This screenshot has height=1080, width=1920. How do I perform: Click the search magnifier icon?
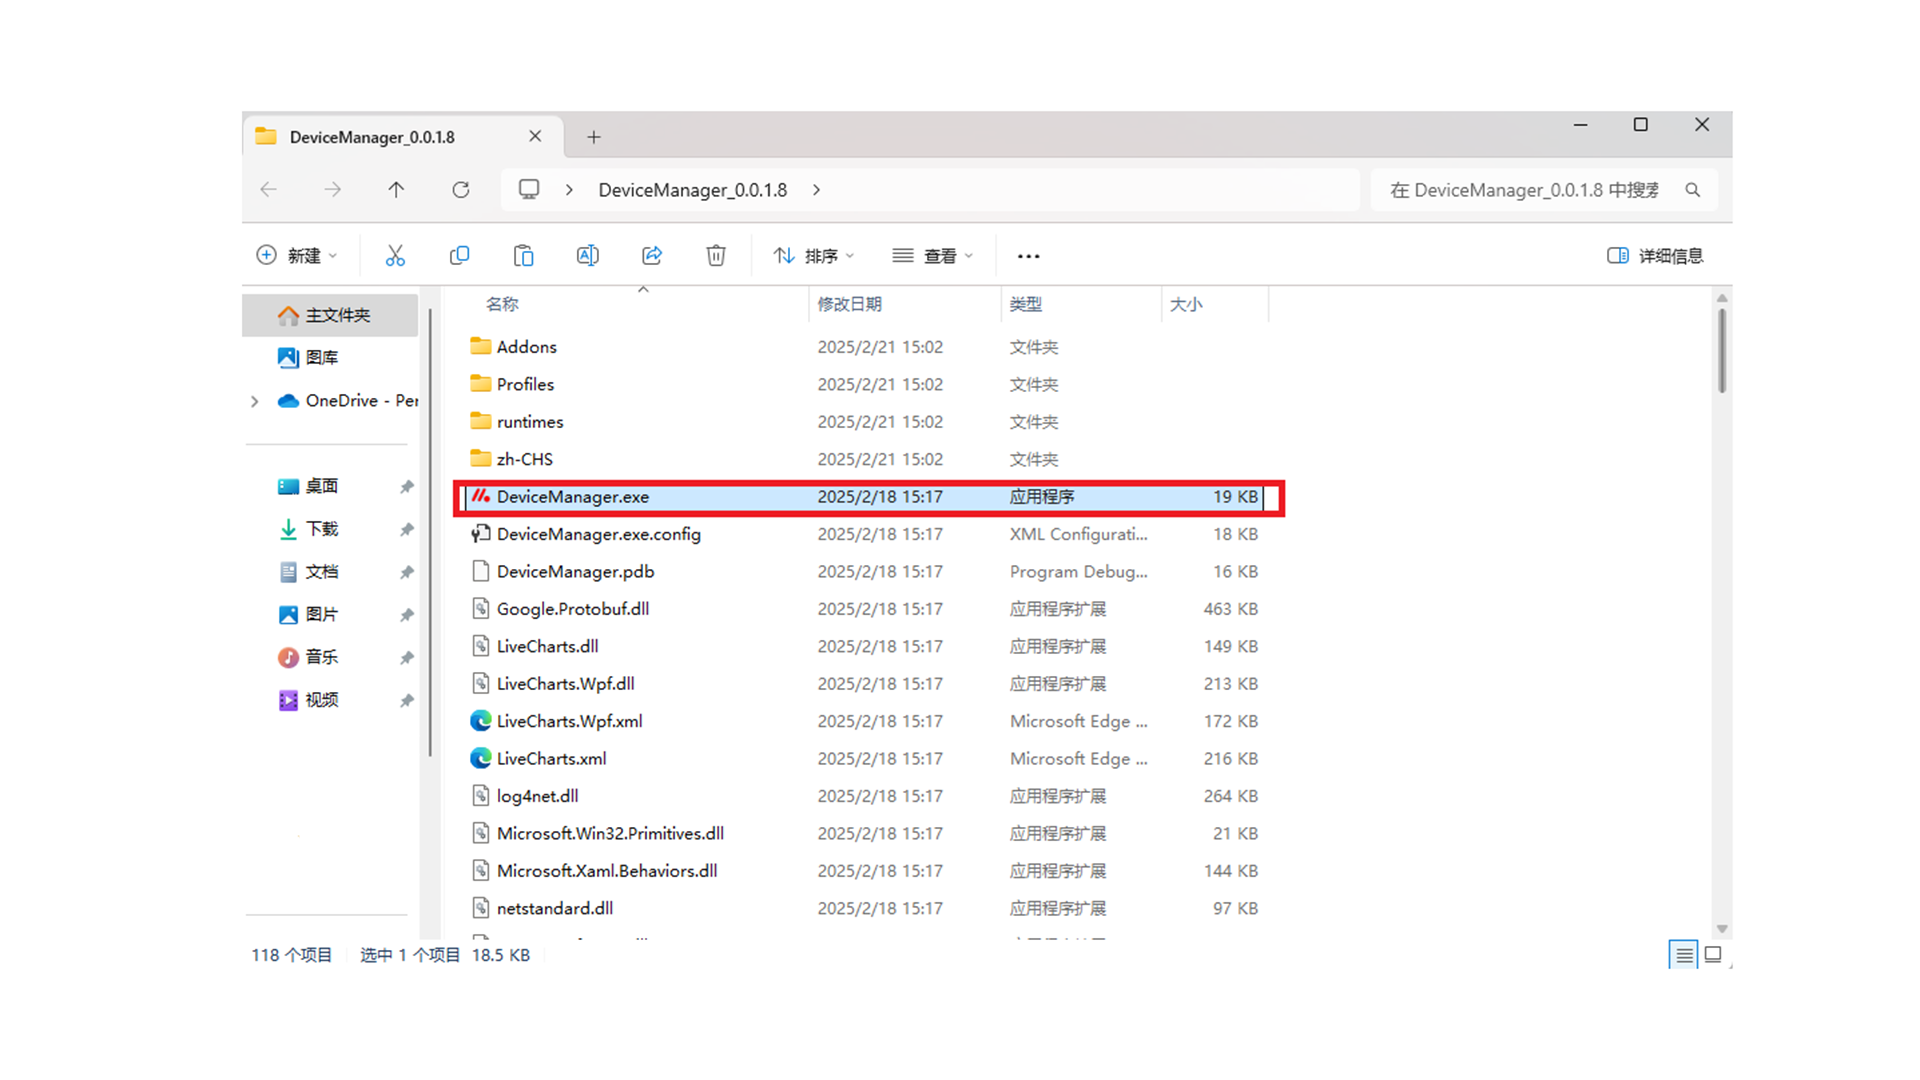coord(1692,189)
